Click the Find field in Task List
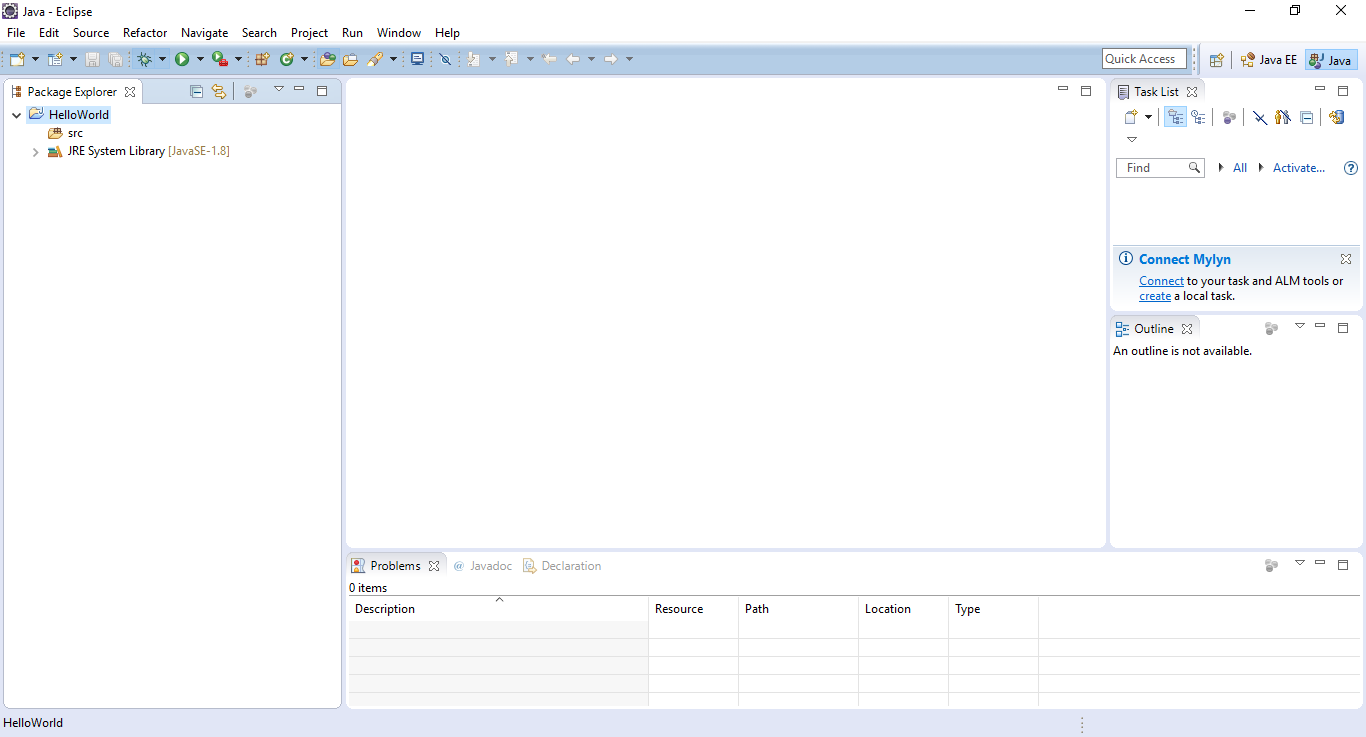This screenshot has height=737, width=1366. tap(1159, 168)
